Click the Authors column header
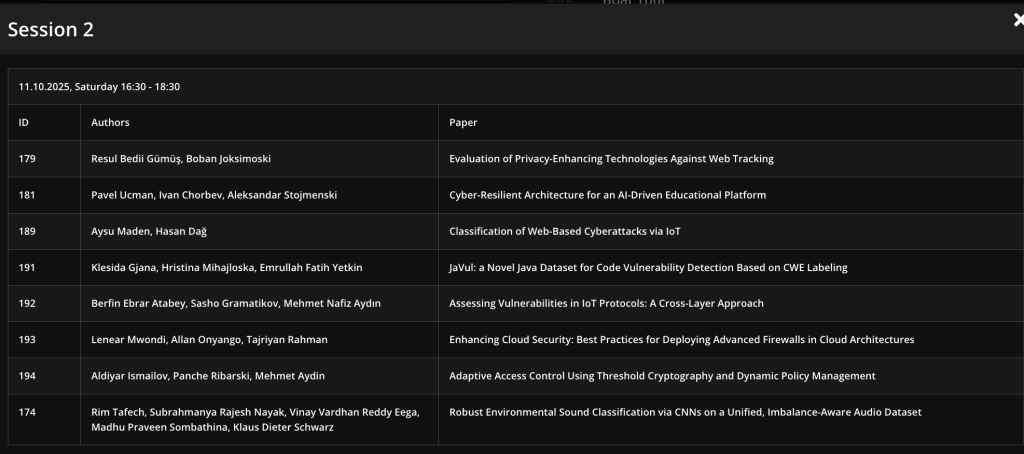The height and width of the screenshot is (454, 1024). pos(110,123)
